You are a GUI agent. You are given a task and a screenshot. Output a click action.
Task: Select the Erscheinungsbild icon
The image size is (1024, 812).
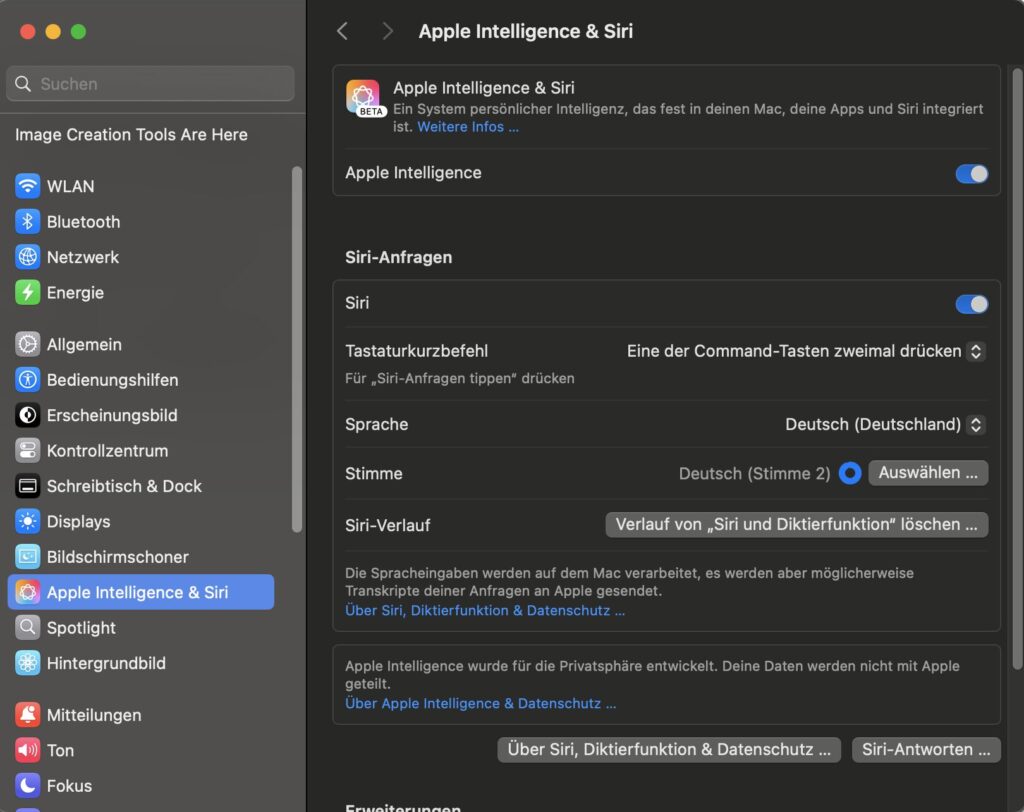(x=27, y=415)
